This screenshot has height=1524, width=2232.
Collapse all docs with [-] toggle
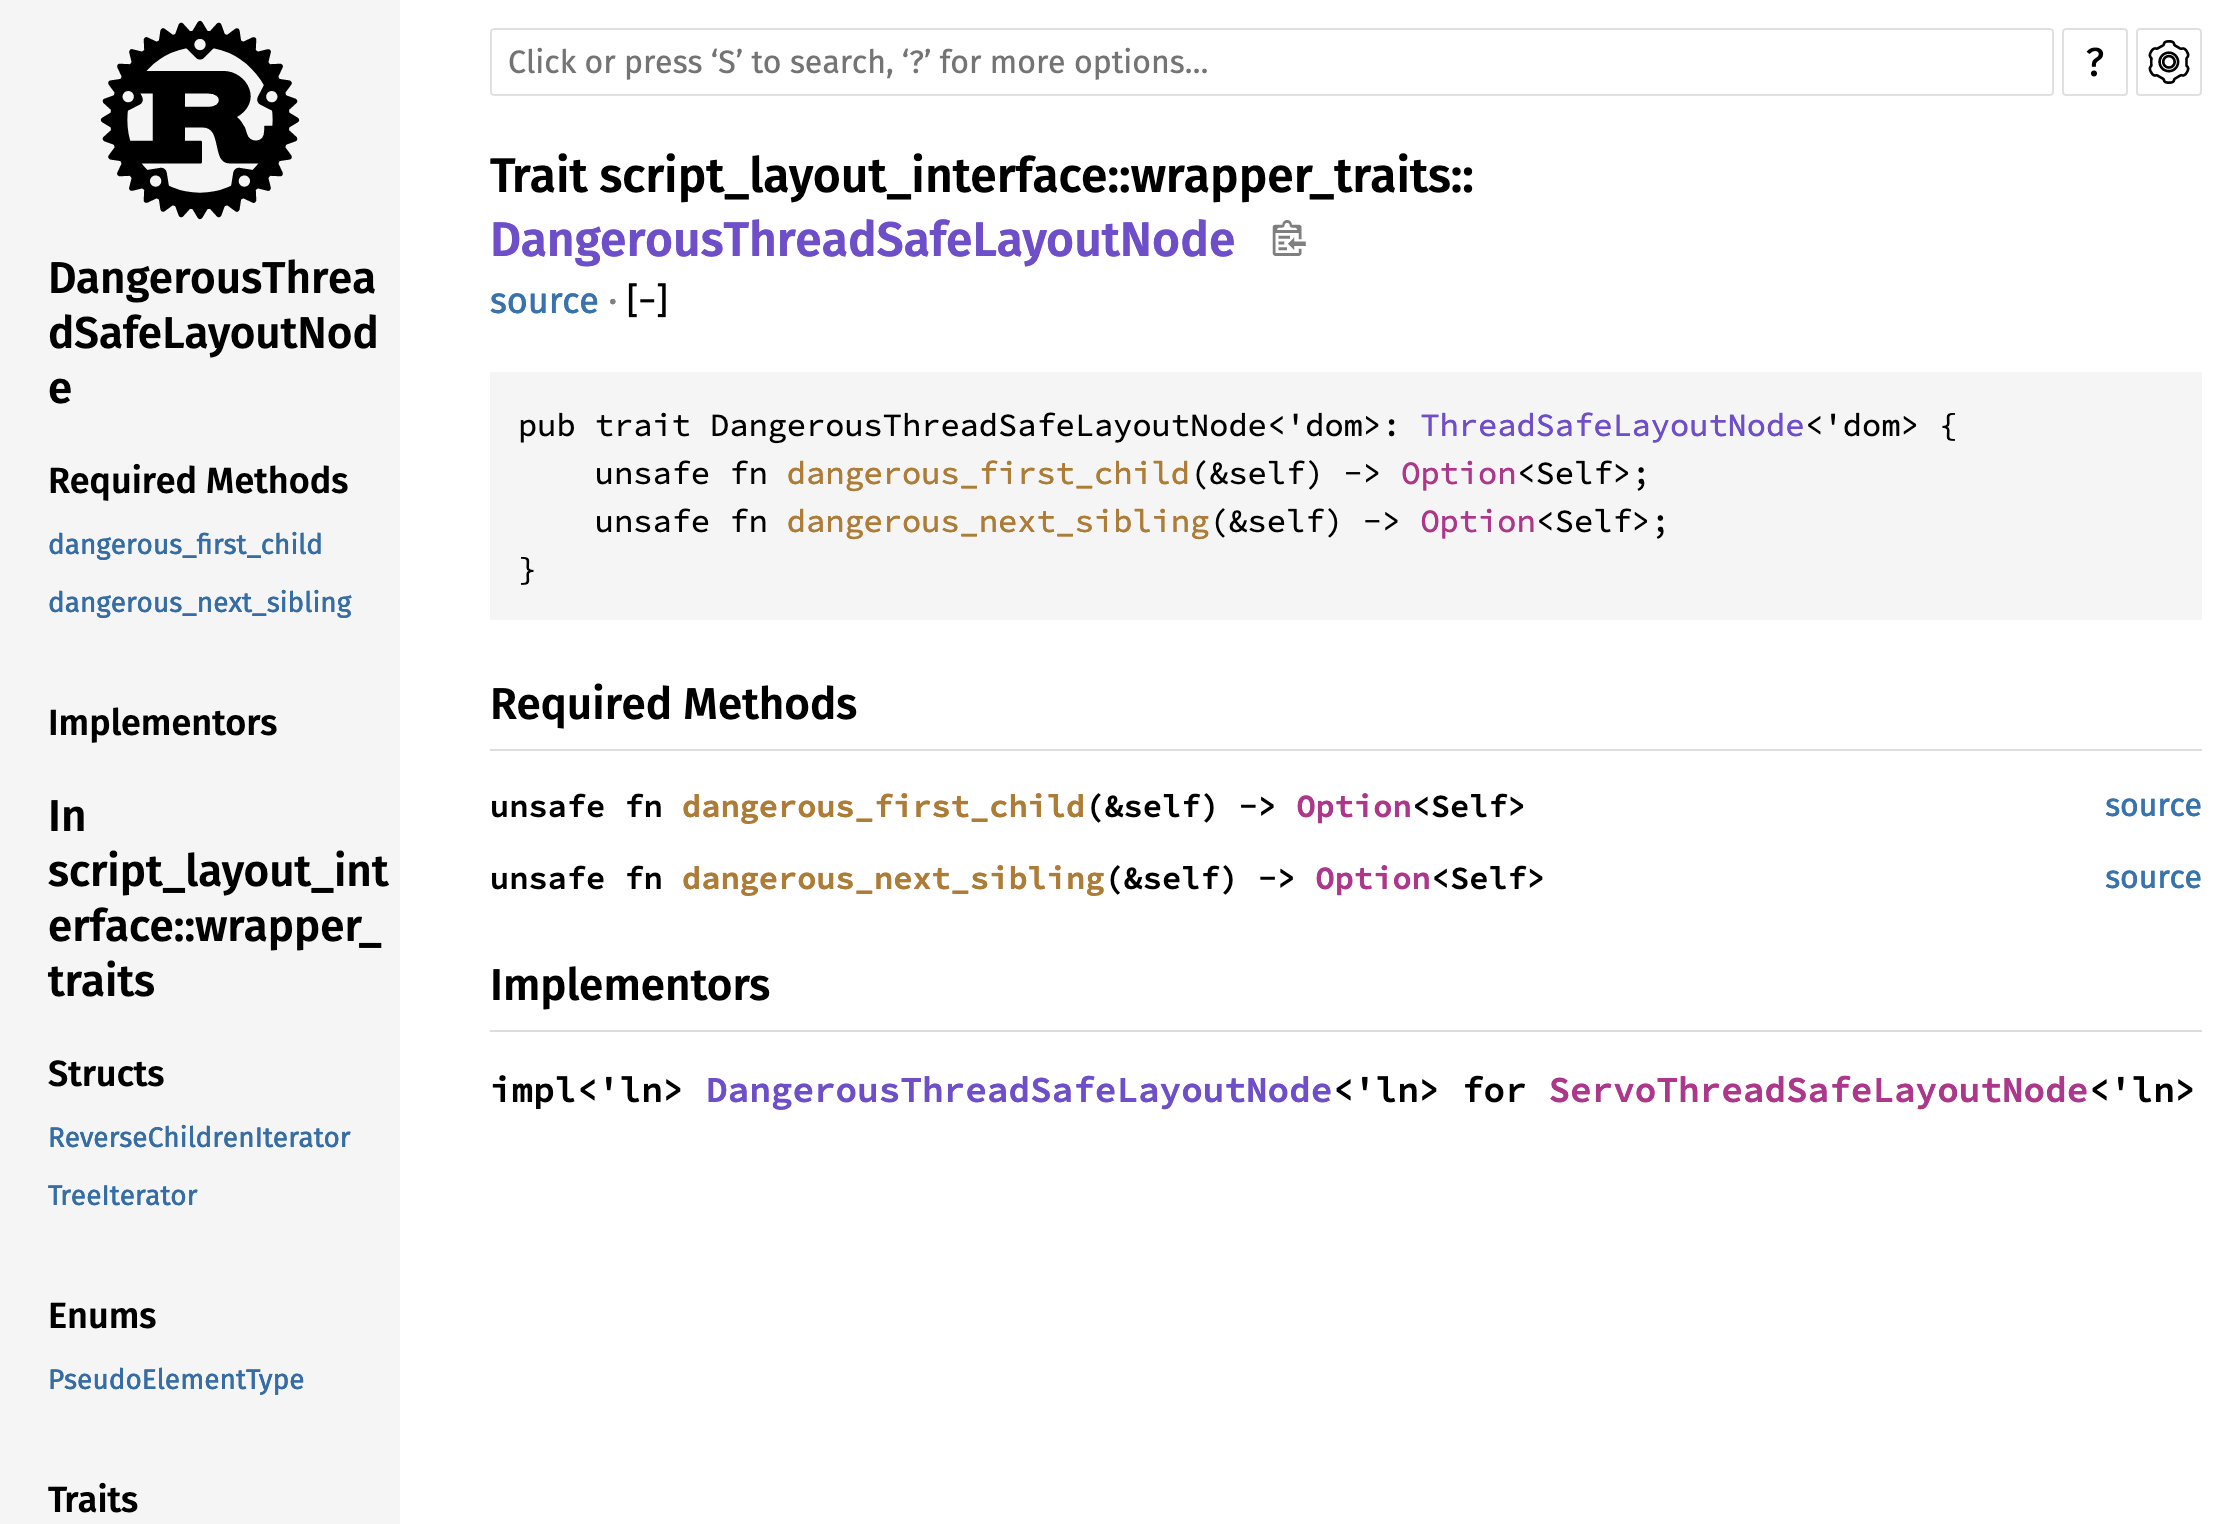pos(646,300)
